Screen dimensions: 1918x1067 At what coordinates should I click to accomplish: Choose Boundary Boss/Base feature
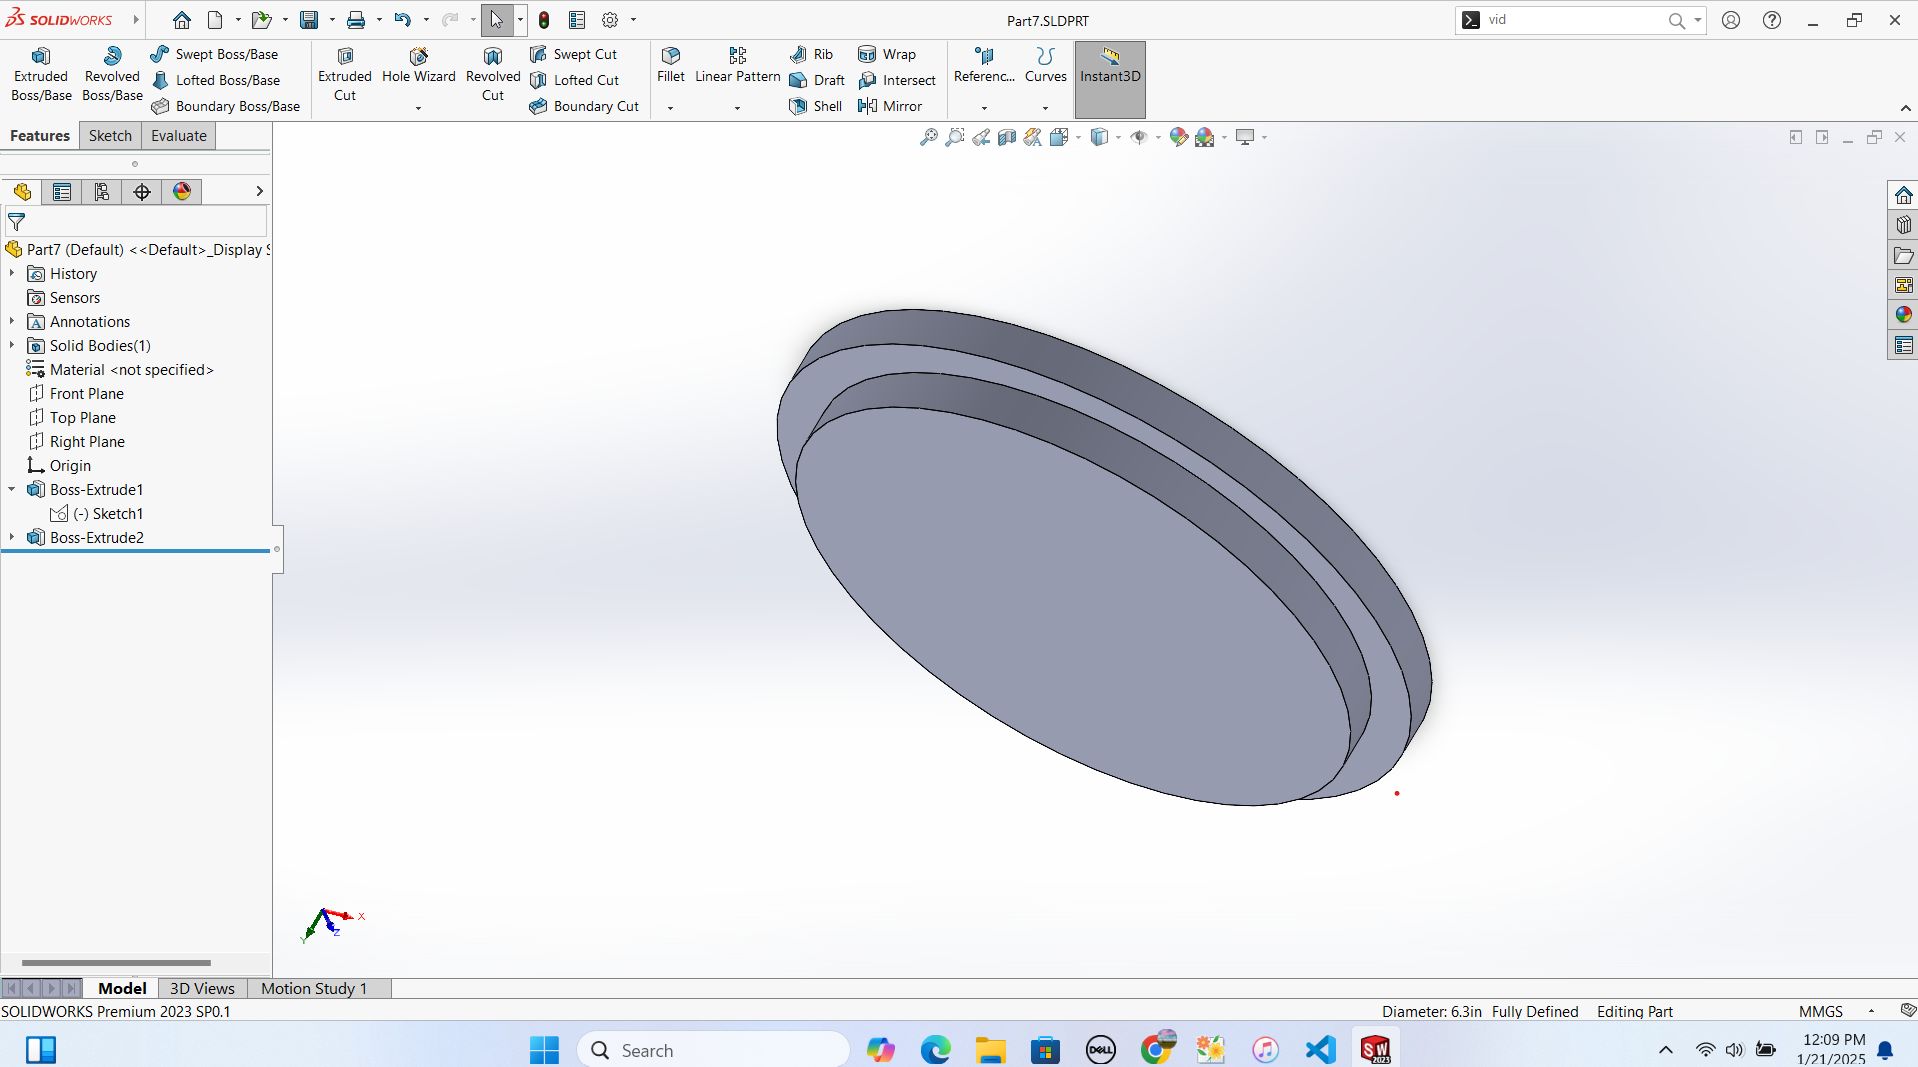pos(226,106)
